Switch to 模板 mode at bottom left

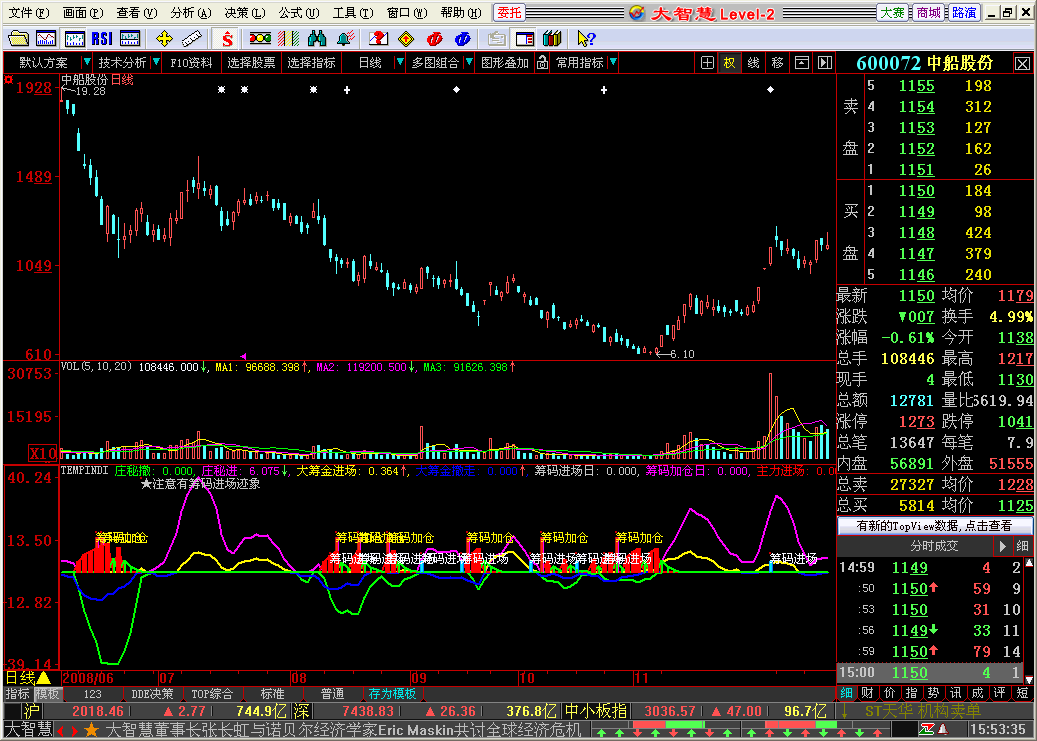[48, 693]
